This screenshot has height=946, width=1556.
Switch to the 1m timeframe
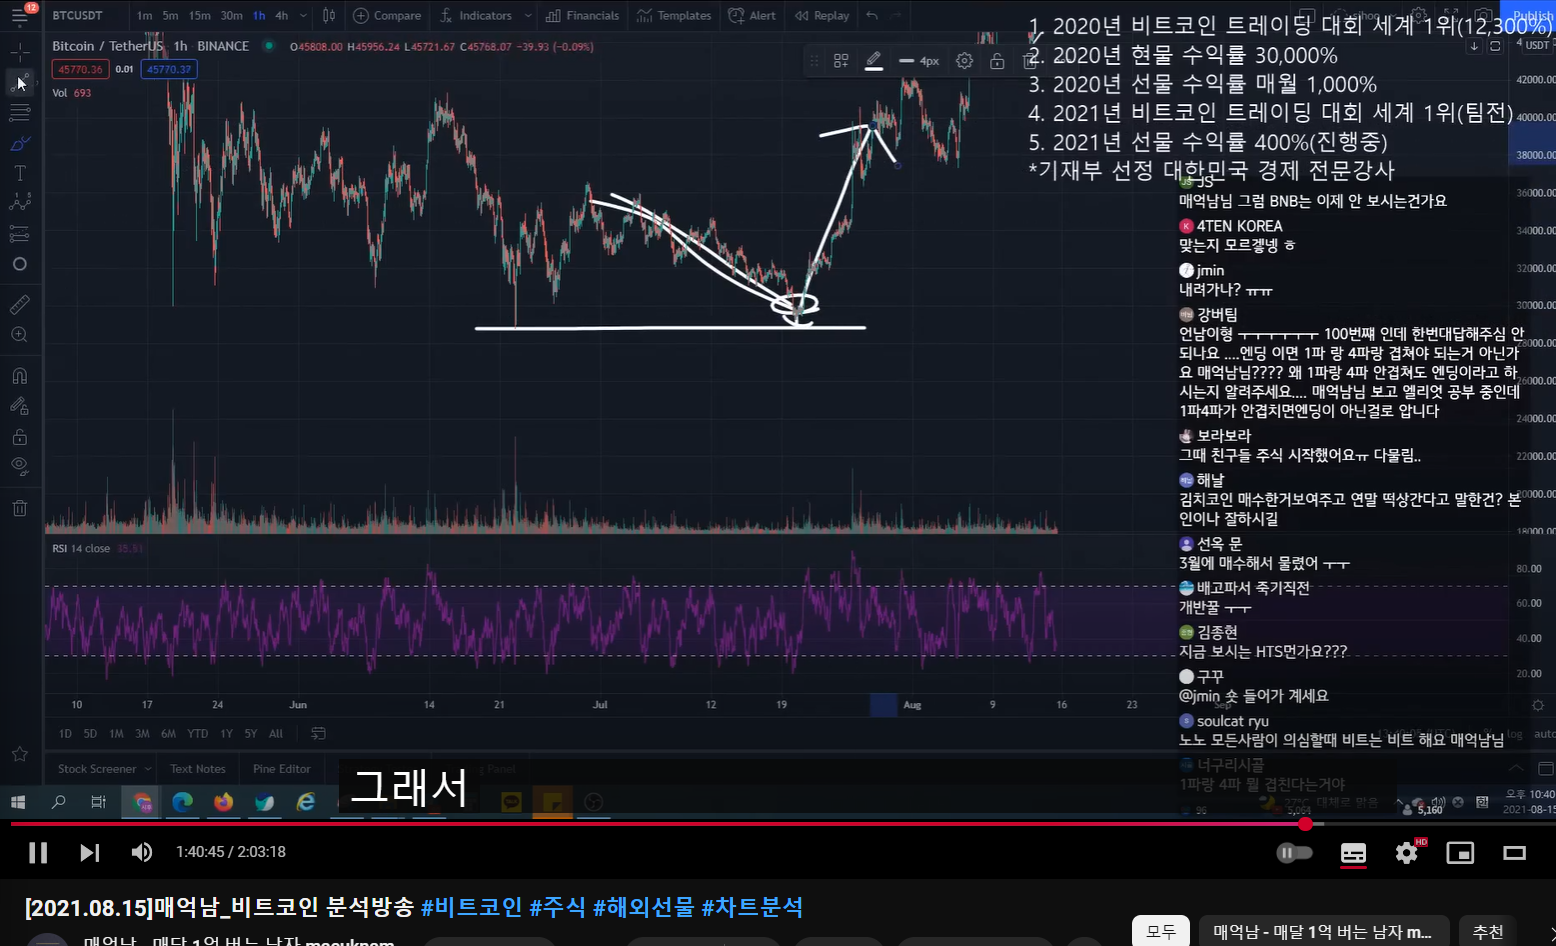tap(145, 16)
